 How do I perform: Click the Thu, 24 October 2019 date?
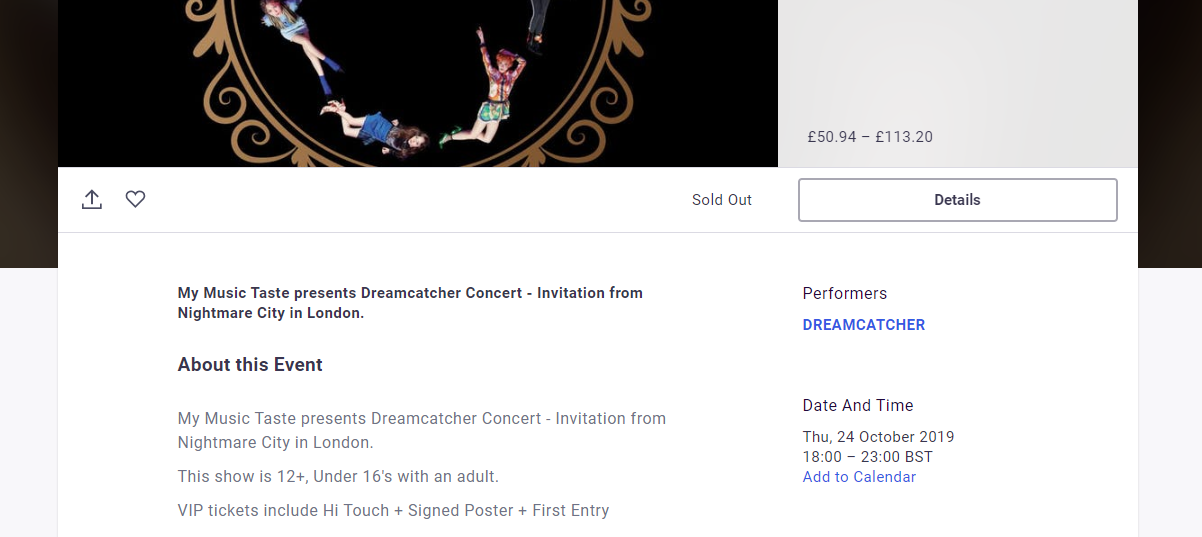878,437
